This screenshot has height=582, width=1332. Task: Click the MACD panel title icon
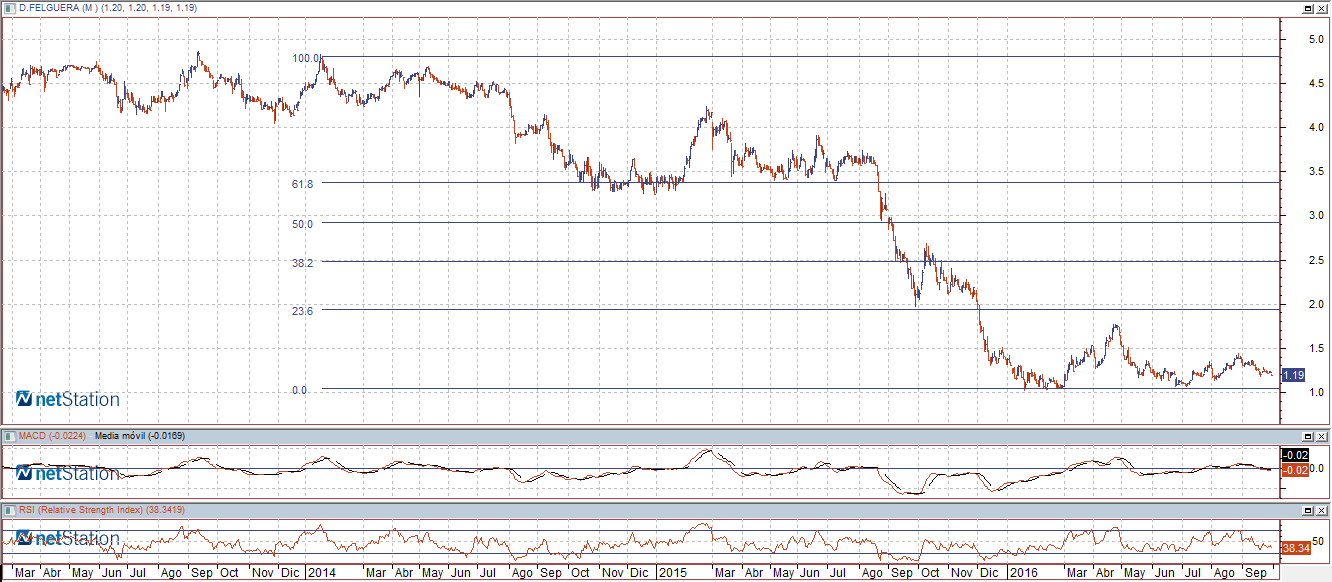[11, 435]
